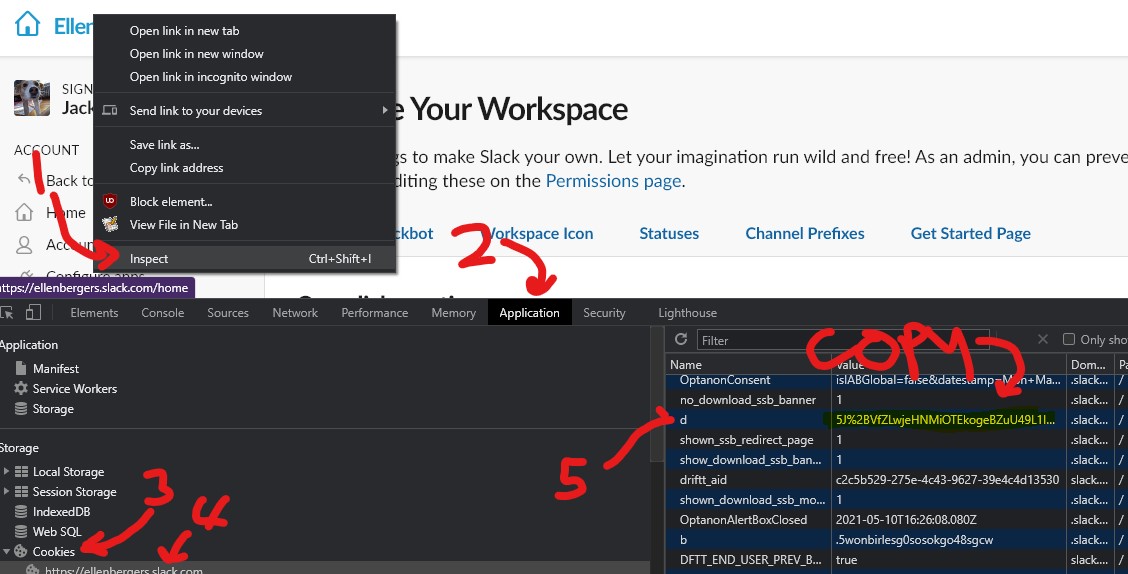Toggle the device toolbar icon in DevTools
The height and width of the screenshot is (574, 1128).
pos(33,312)
